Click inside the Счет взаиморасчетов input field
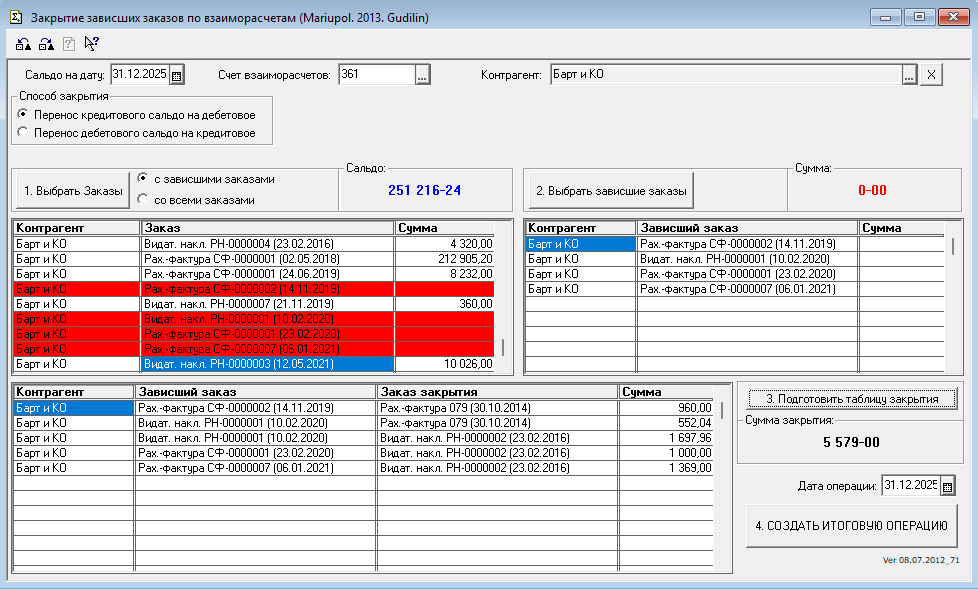This screenshot has height=589, width=978. tap(375, 75)
